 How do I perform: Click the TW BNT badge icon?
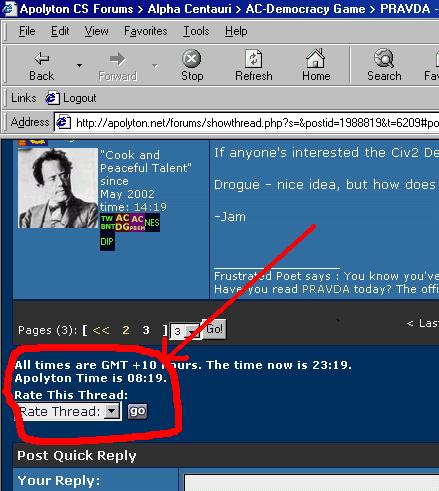(108, 223)
